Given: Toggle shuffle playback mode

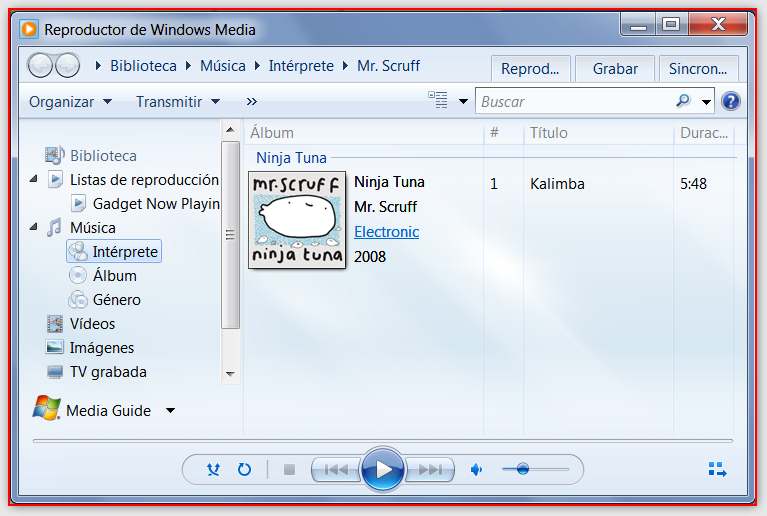Looking at the screenshot, I should point(213,470).
